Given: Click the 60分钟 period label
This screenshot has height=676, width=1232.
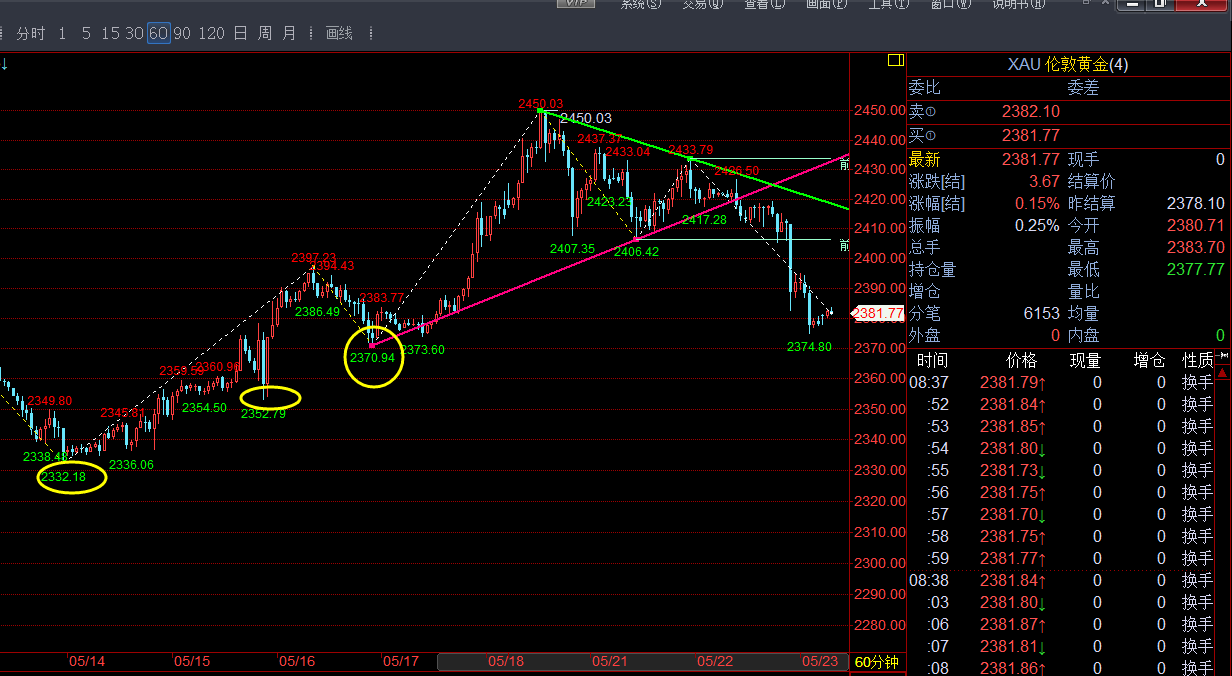Looking at the screenshot, I should point(876,662).
